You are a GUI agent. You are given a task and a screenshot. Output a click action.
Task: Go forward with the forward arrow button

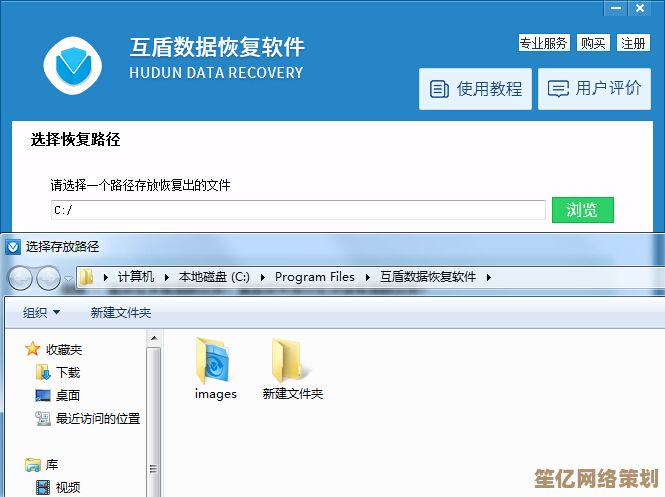(48, 278)
